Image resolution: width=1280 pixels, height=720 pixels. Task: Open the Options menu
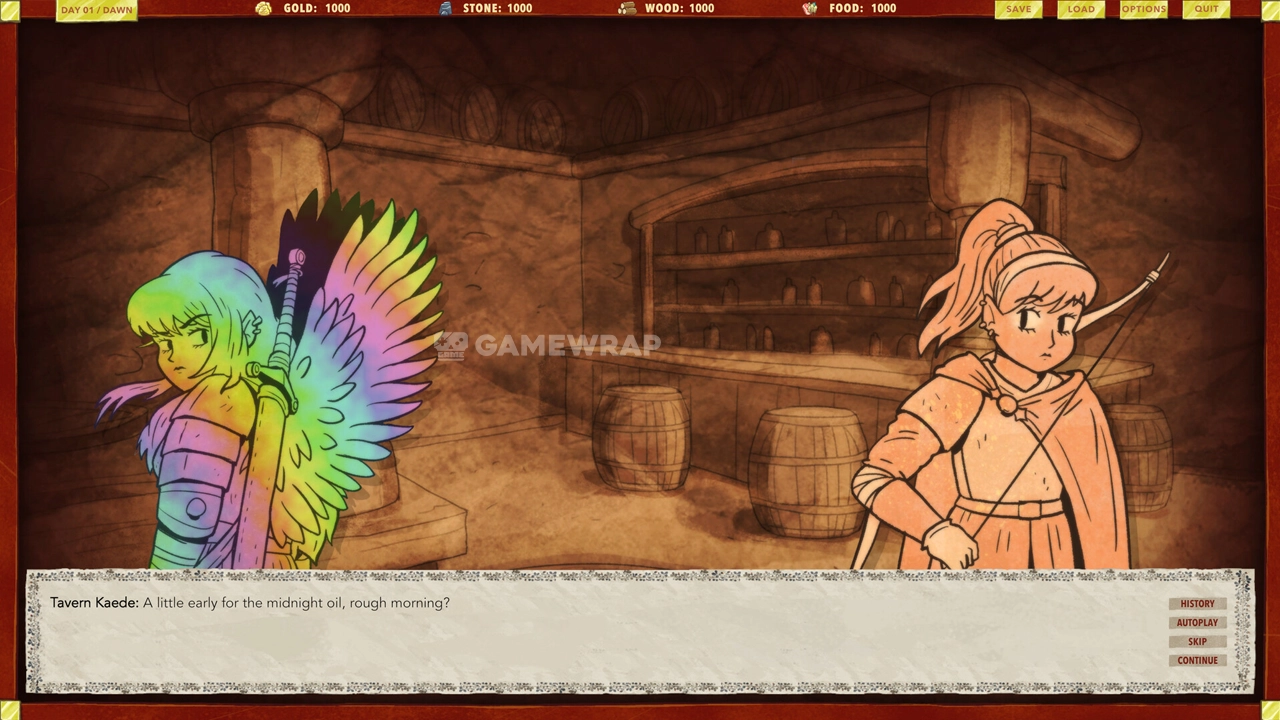(x=1143, y=9)
